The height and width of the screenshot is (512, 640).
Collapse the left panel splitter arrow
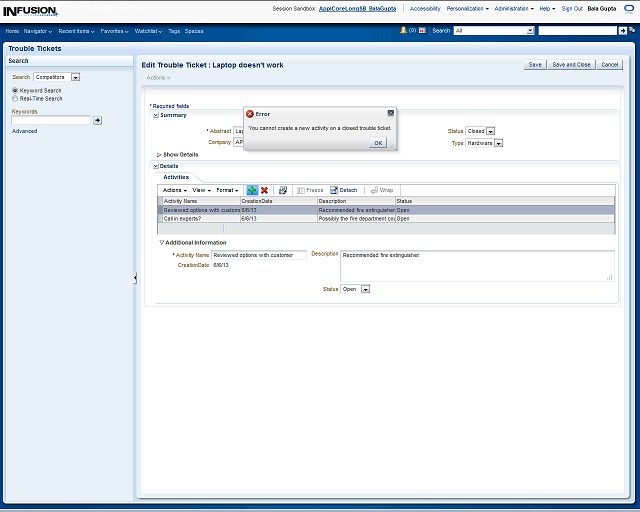tap(135, 278)
